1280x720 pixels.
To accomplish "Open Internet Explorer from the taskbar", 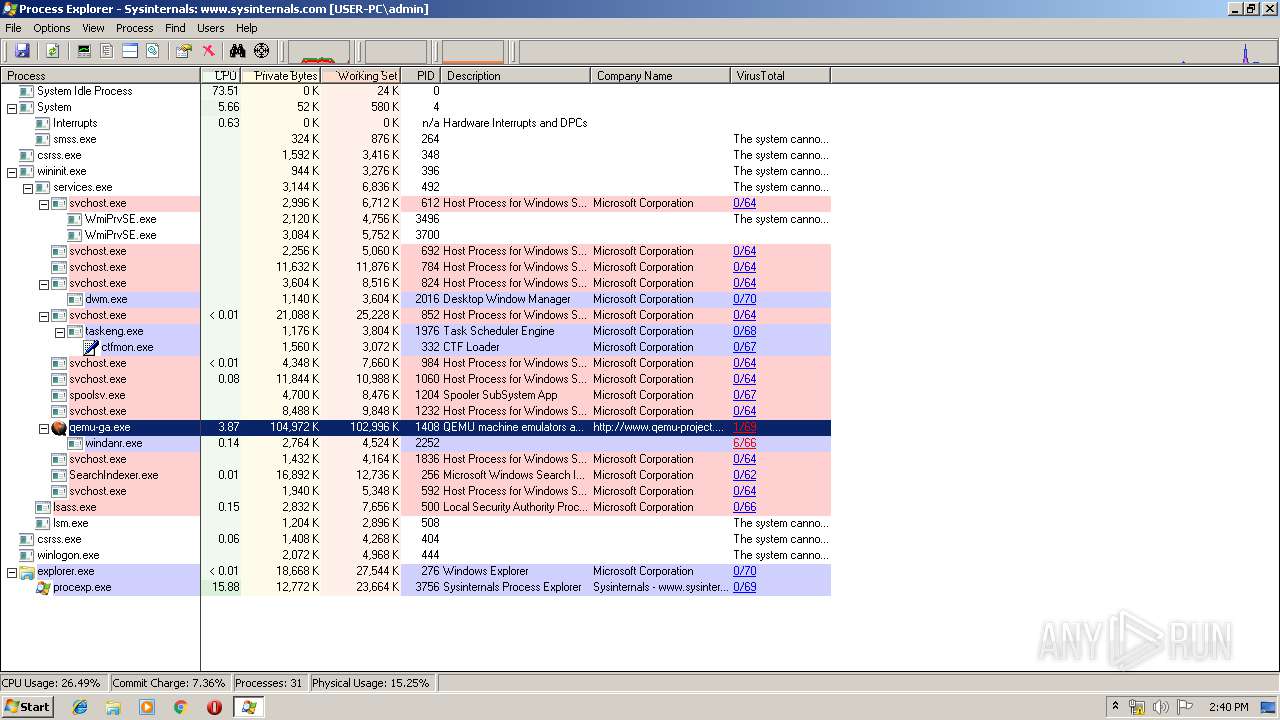I will (80, 707).
